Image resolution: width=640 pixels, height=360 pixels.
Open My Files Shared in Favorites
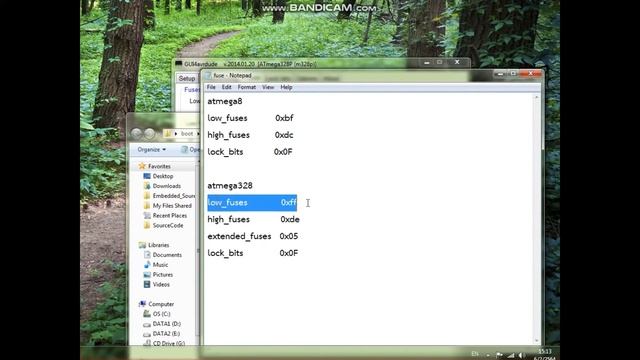click(172, 206)
